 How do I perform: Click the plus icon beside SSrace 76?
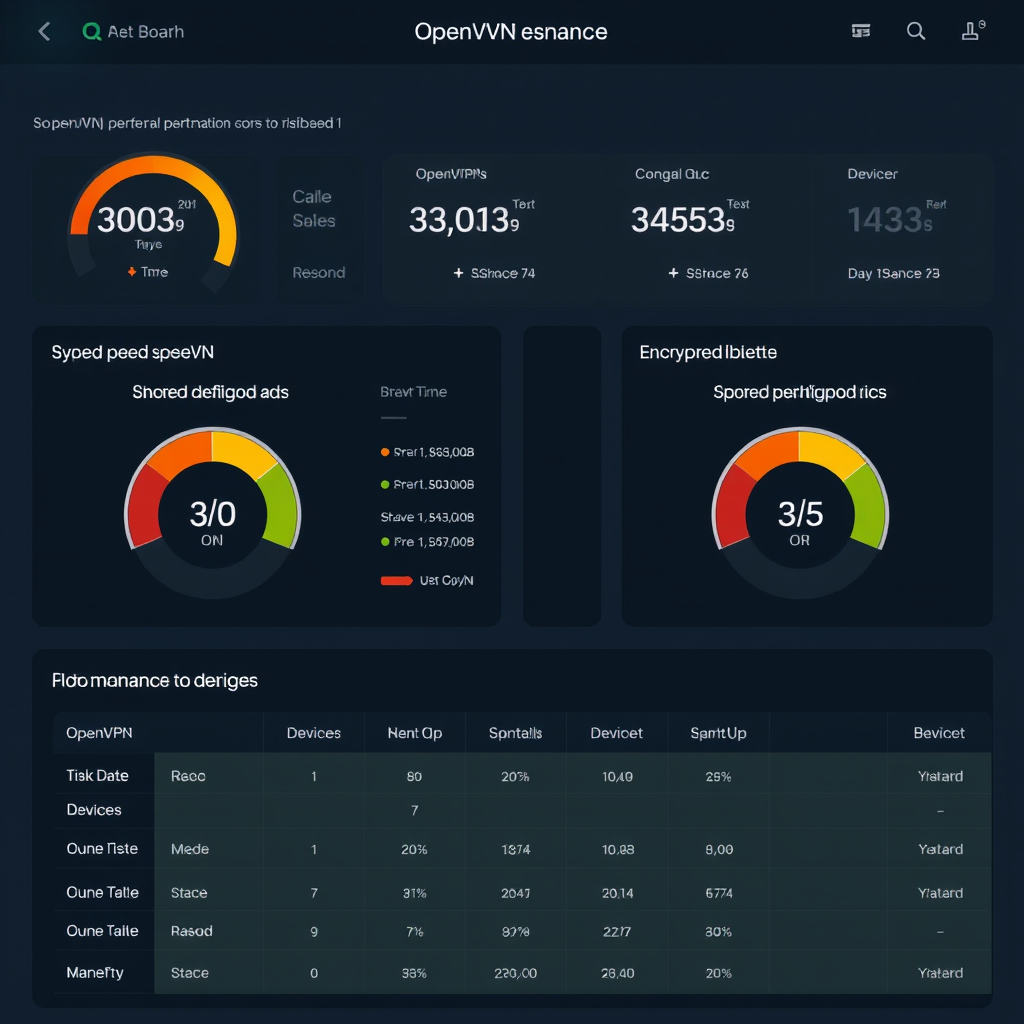tap(673, 273)
